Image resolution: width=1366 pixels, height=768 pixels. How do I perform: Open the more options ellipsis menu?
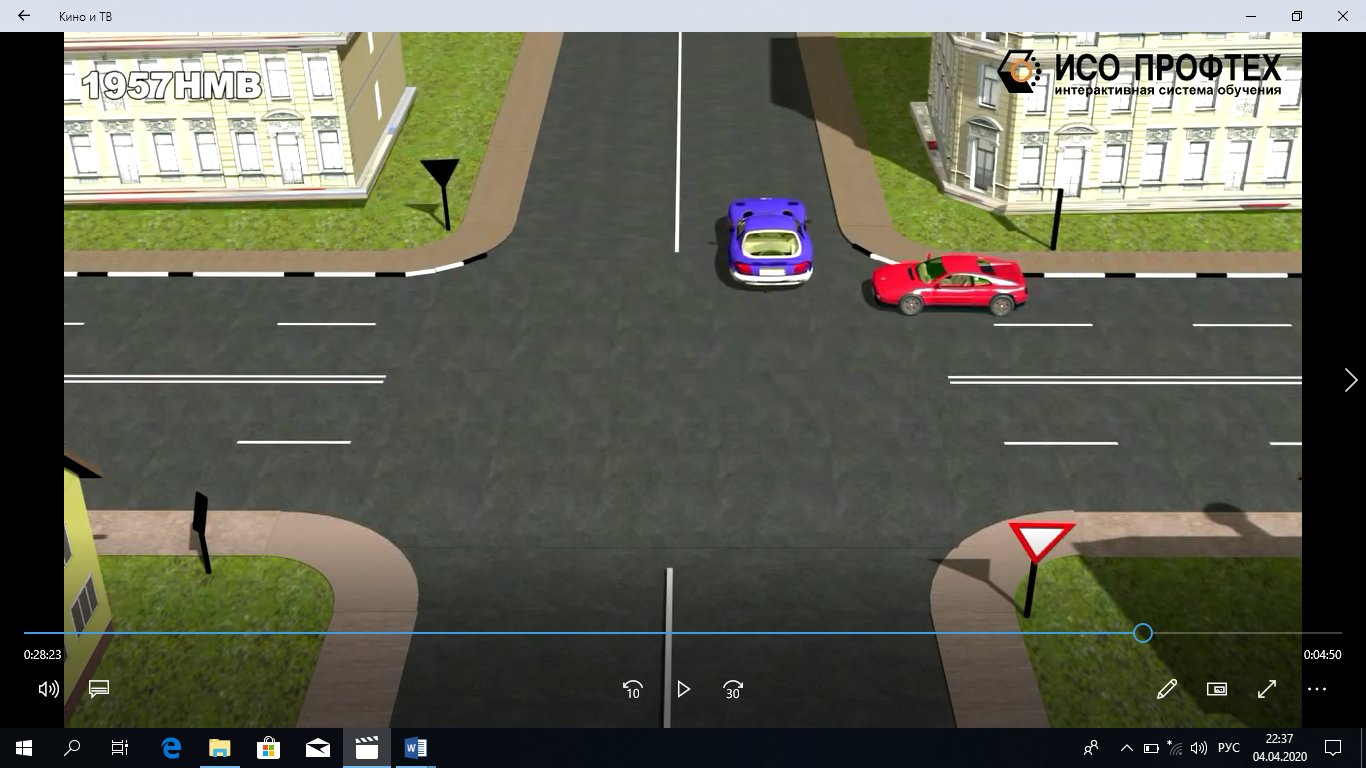pos(1317,689)
